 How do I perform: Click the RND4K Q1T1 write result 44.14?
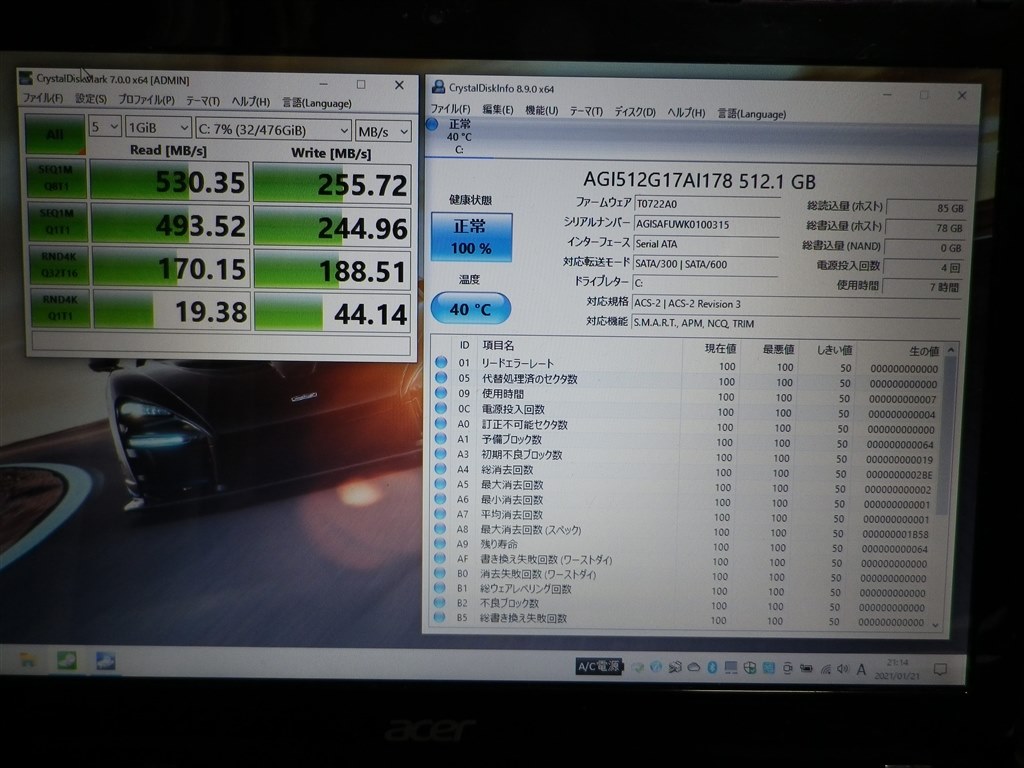click(333, 312)
